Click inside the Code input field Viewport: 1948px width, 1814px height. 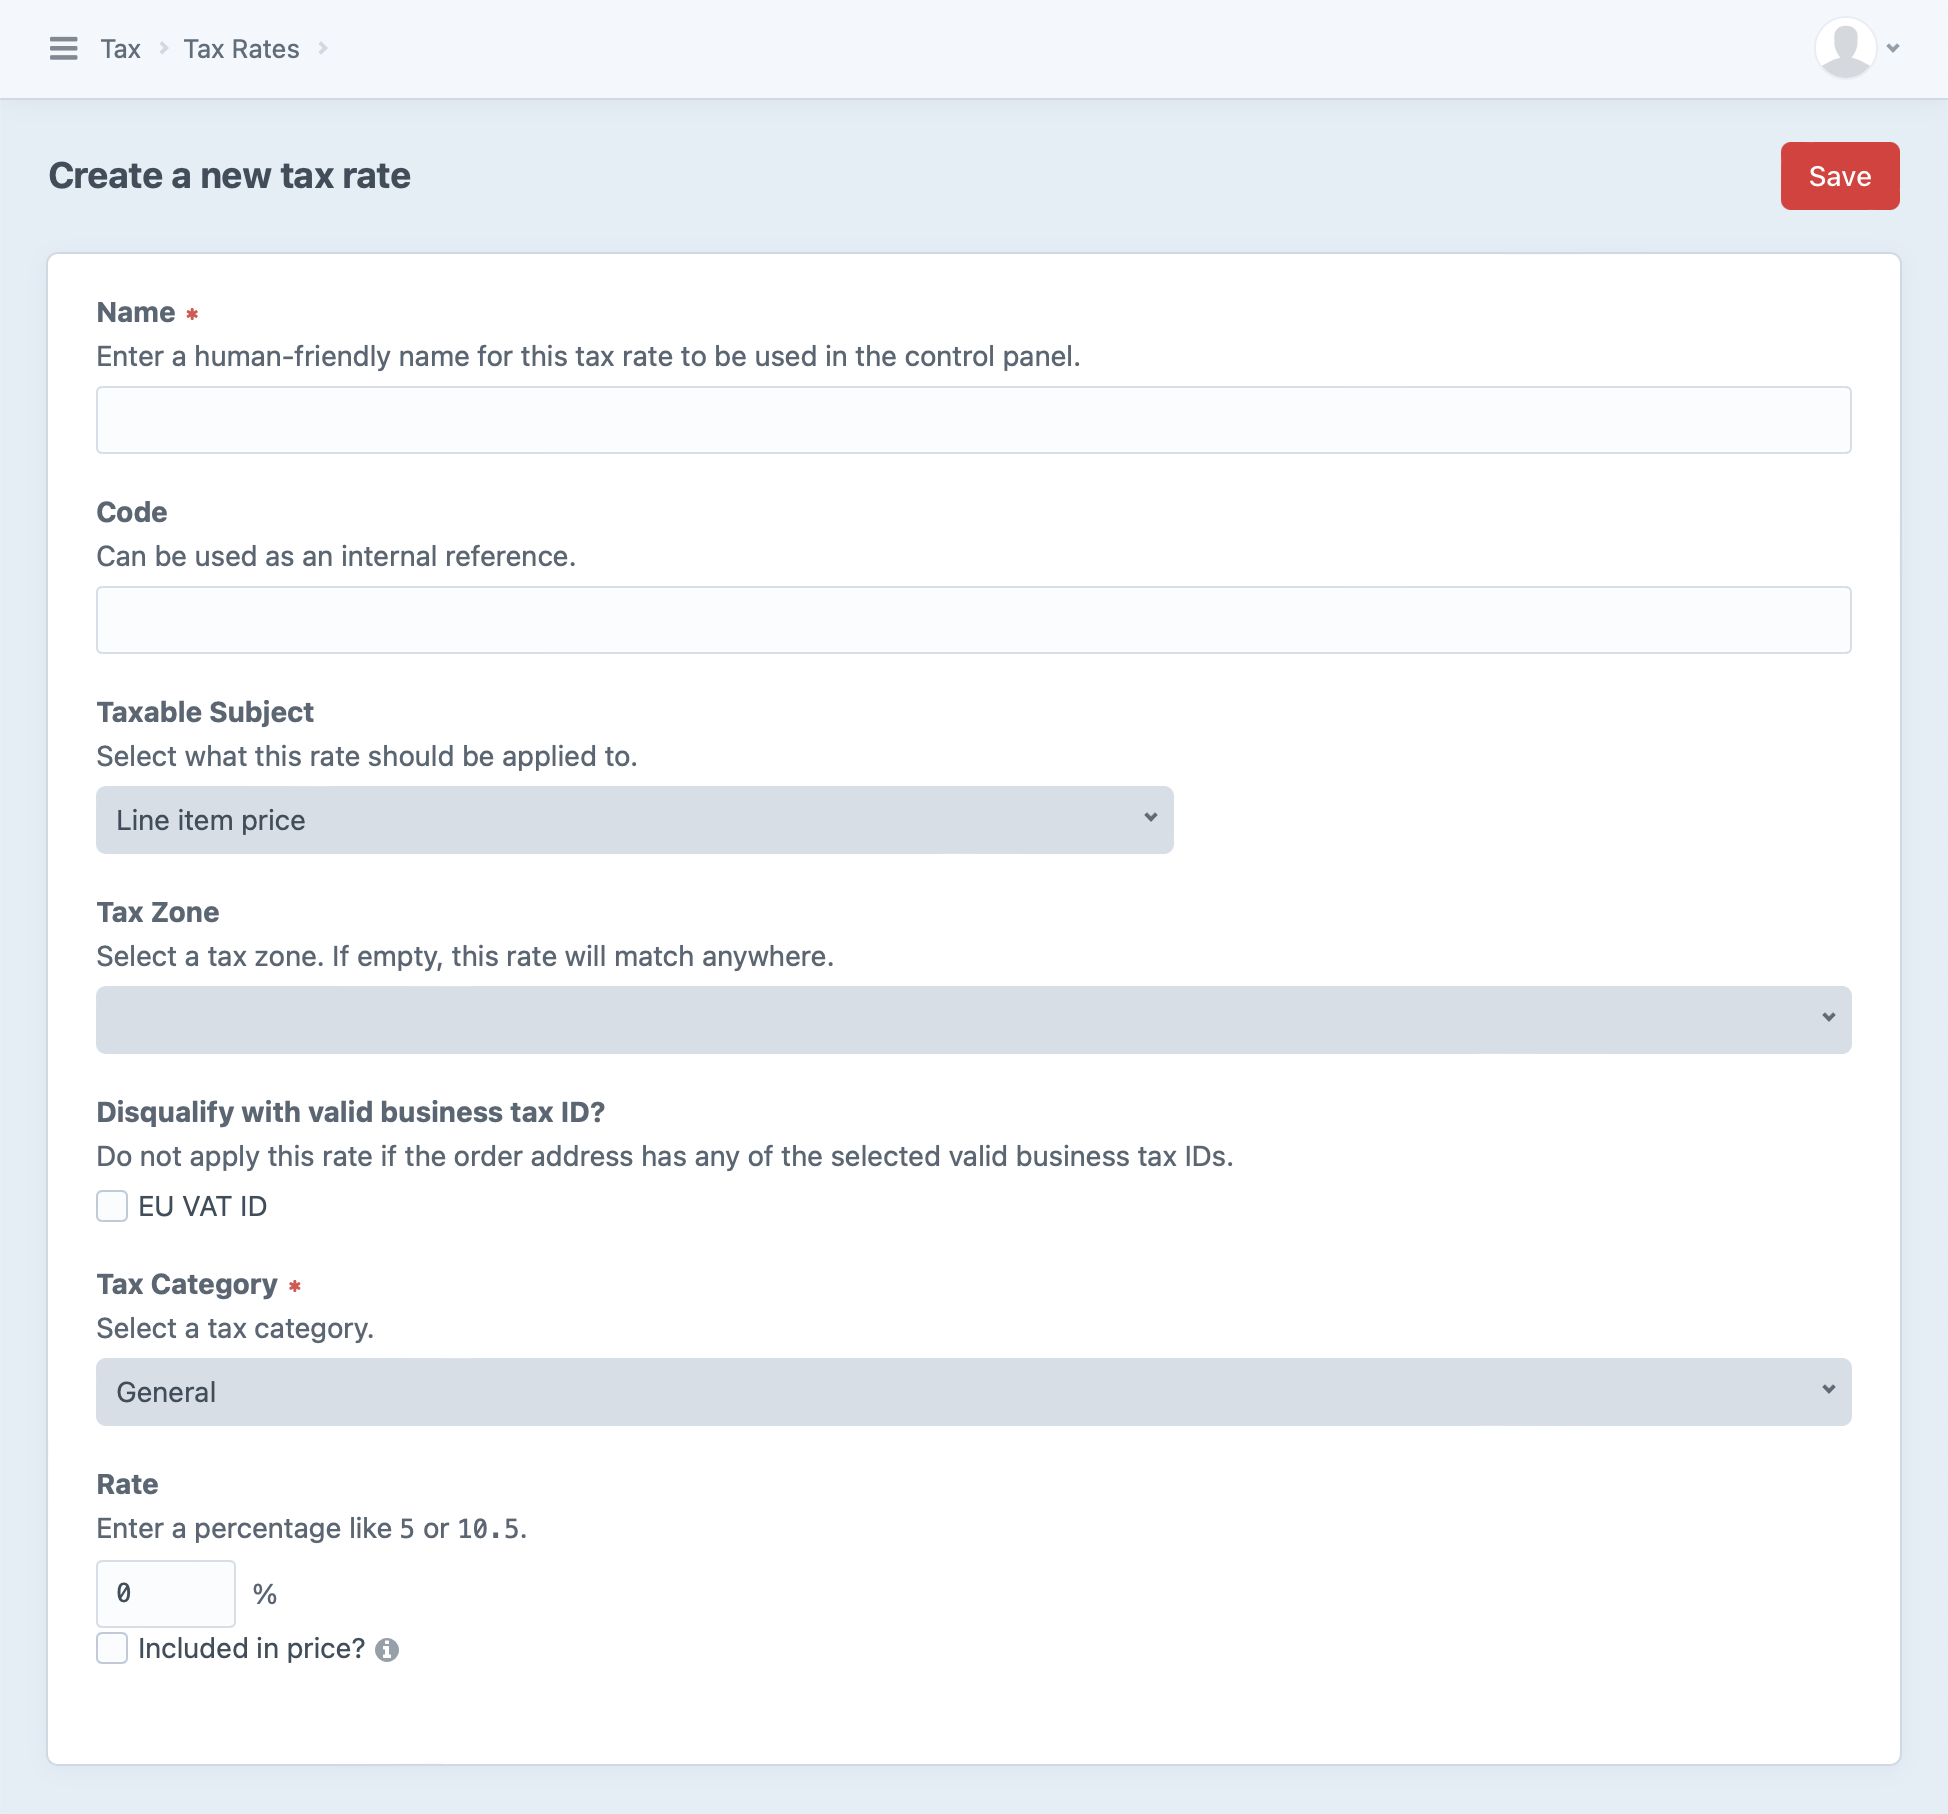tap(973, 619)
